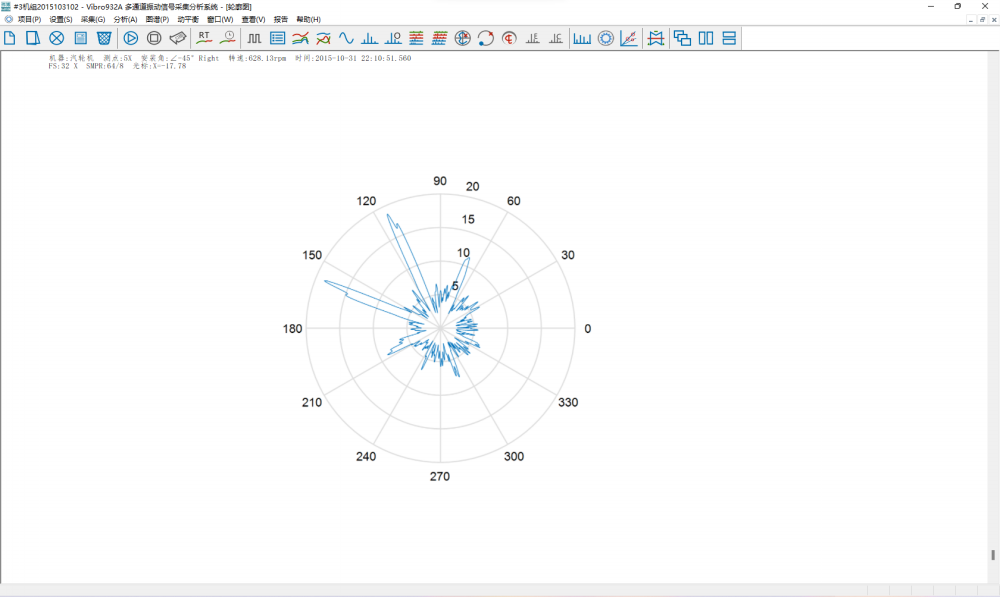Click the polar angle label 90
This screenshot has width=1000, height=597.
(440, 181)
